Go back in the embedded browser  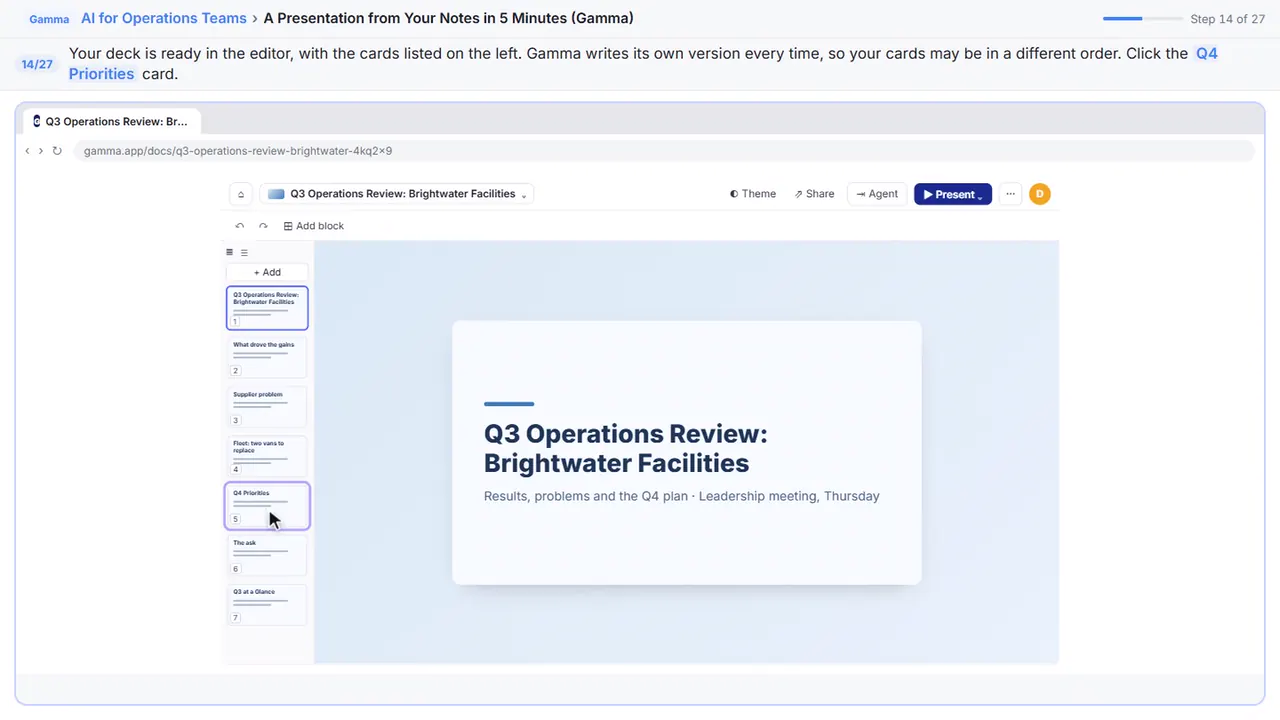click(27, 151)
